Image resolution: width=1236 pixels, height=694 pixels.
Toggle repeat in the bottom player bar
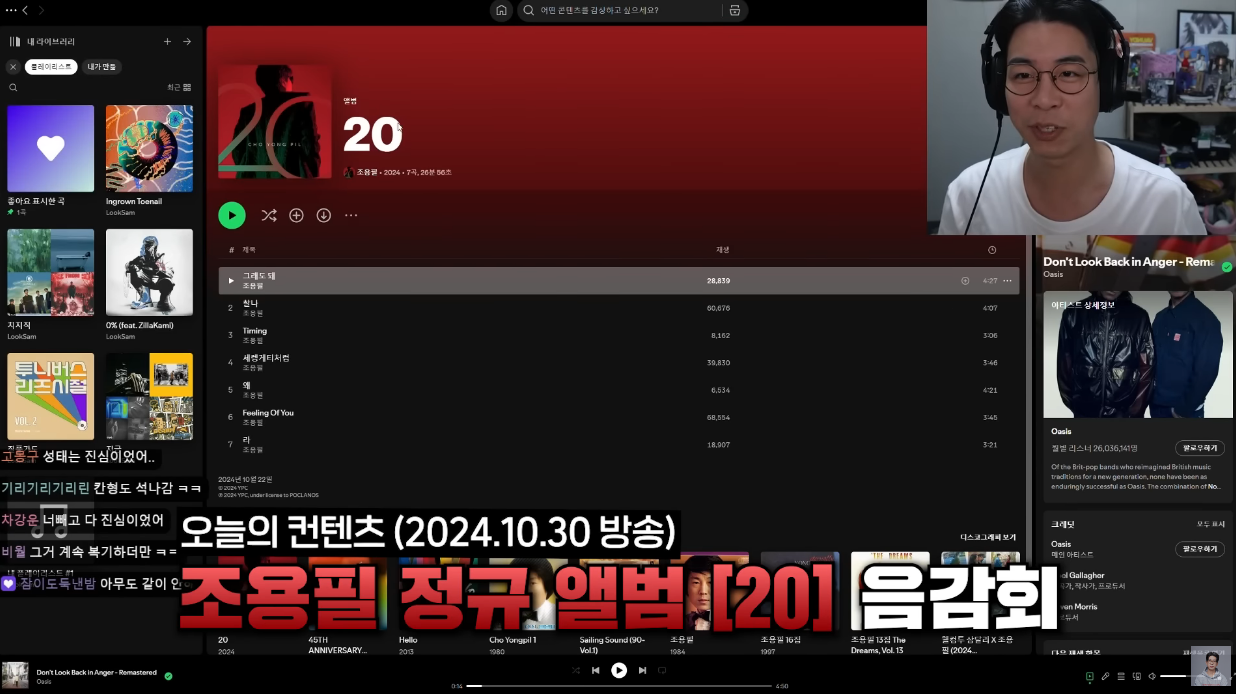point(662,670)
